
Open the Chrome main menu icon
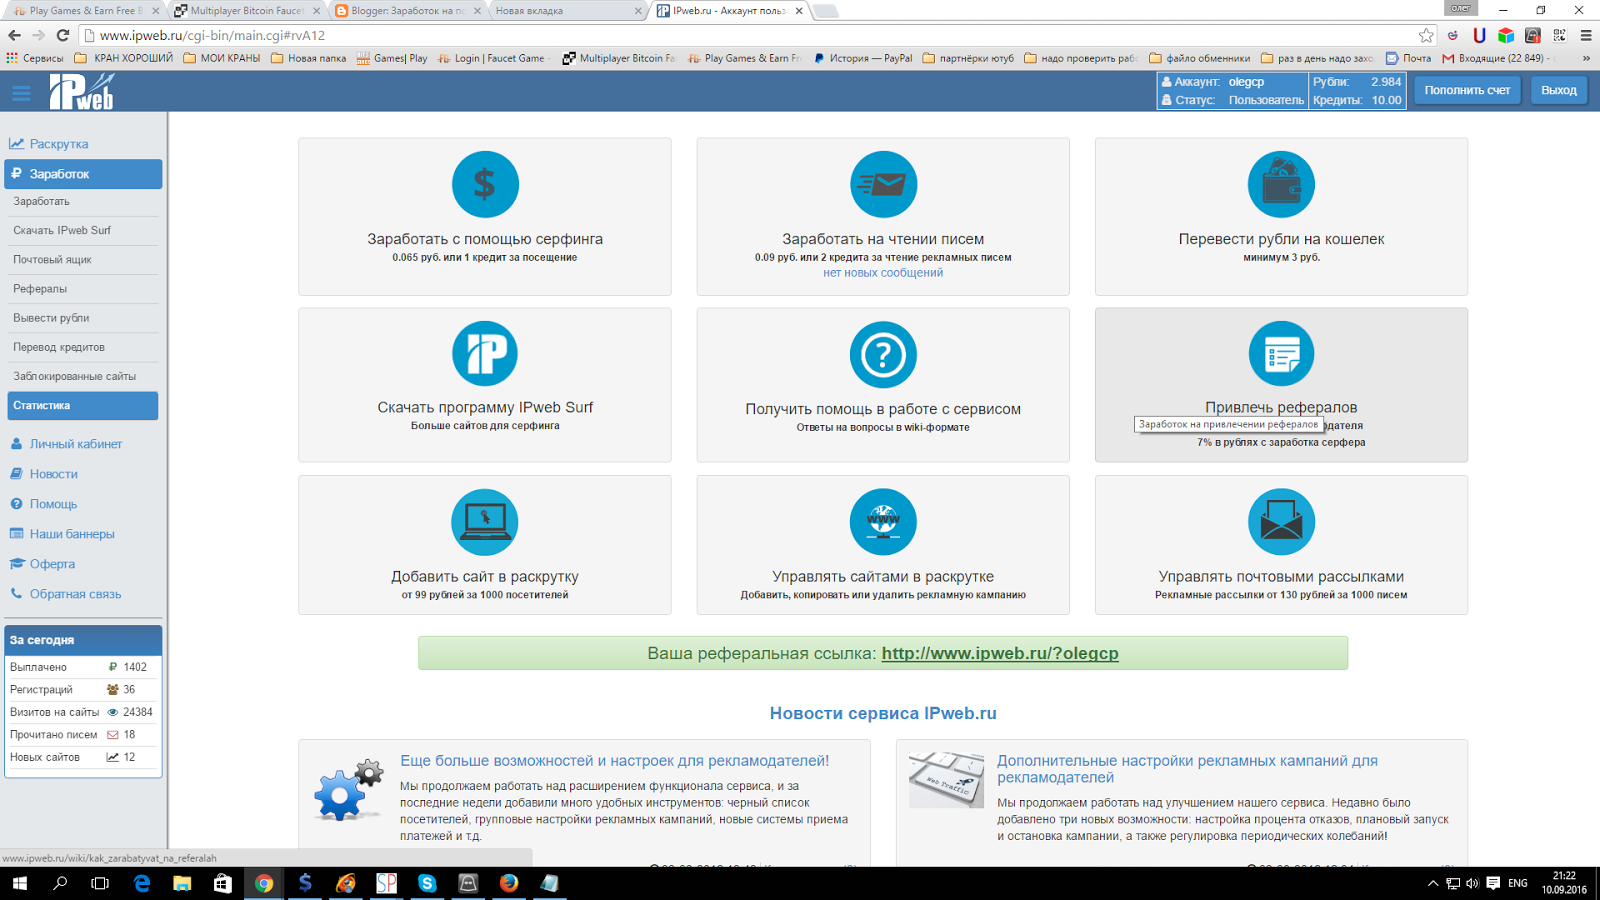[x=1586, y=35]
